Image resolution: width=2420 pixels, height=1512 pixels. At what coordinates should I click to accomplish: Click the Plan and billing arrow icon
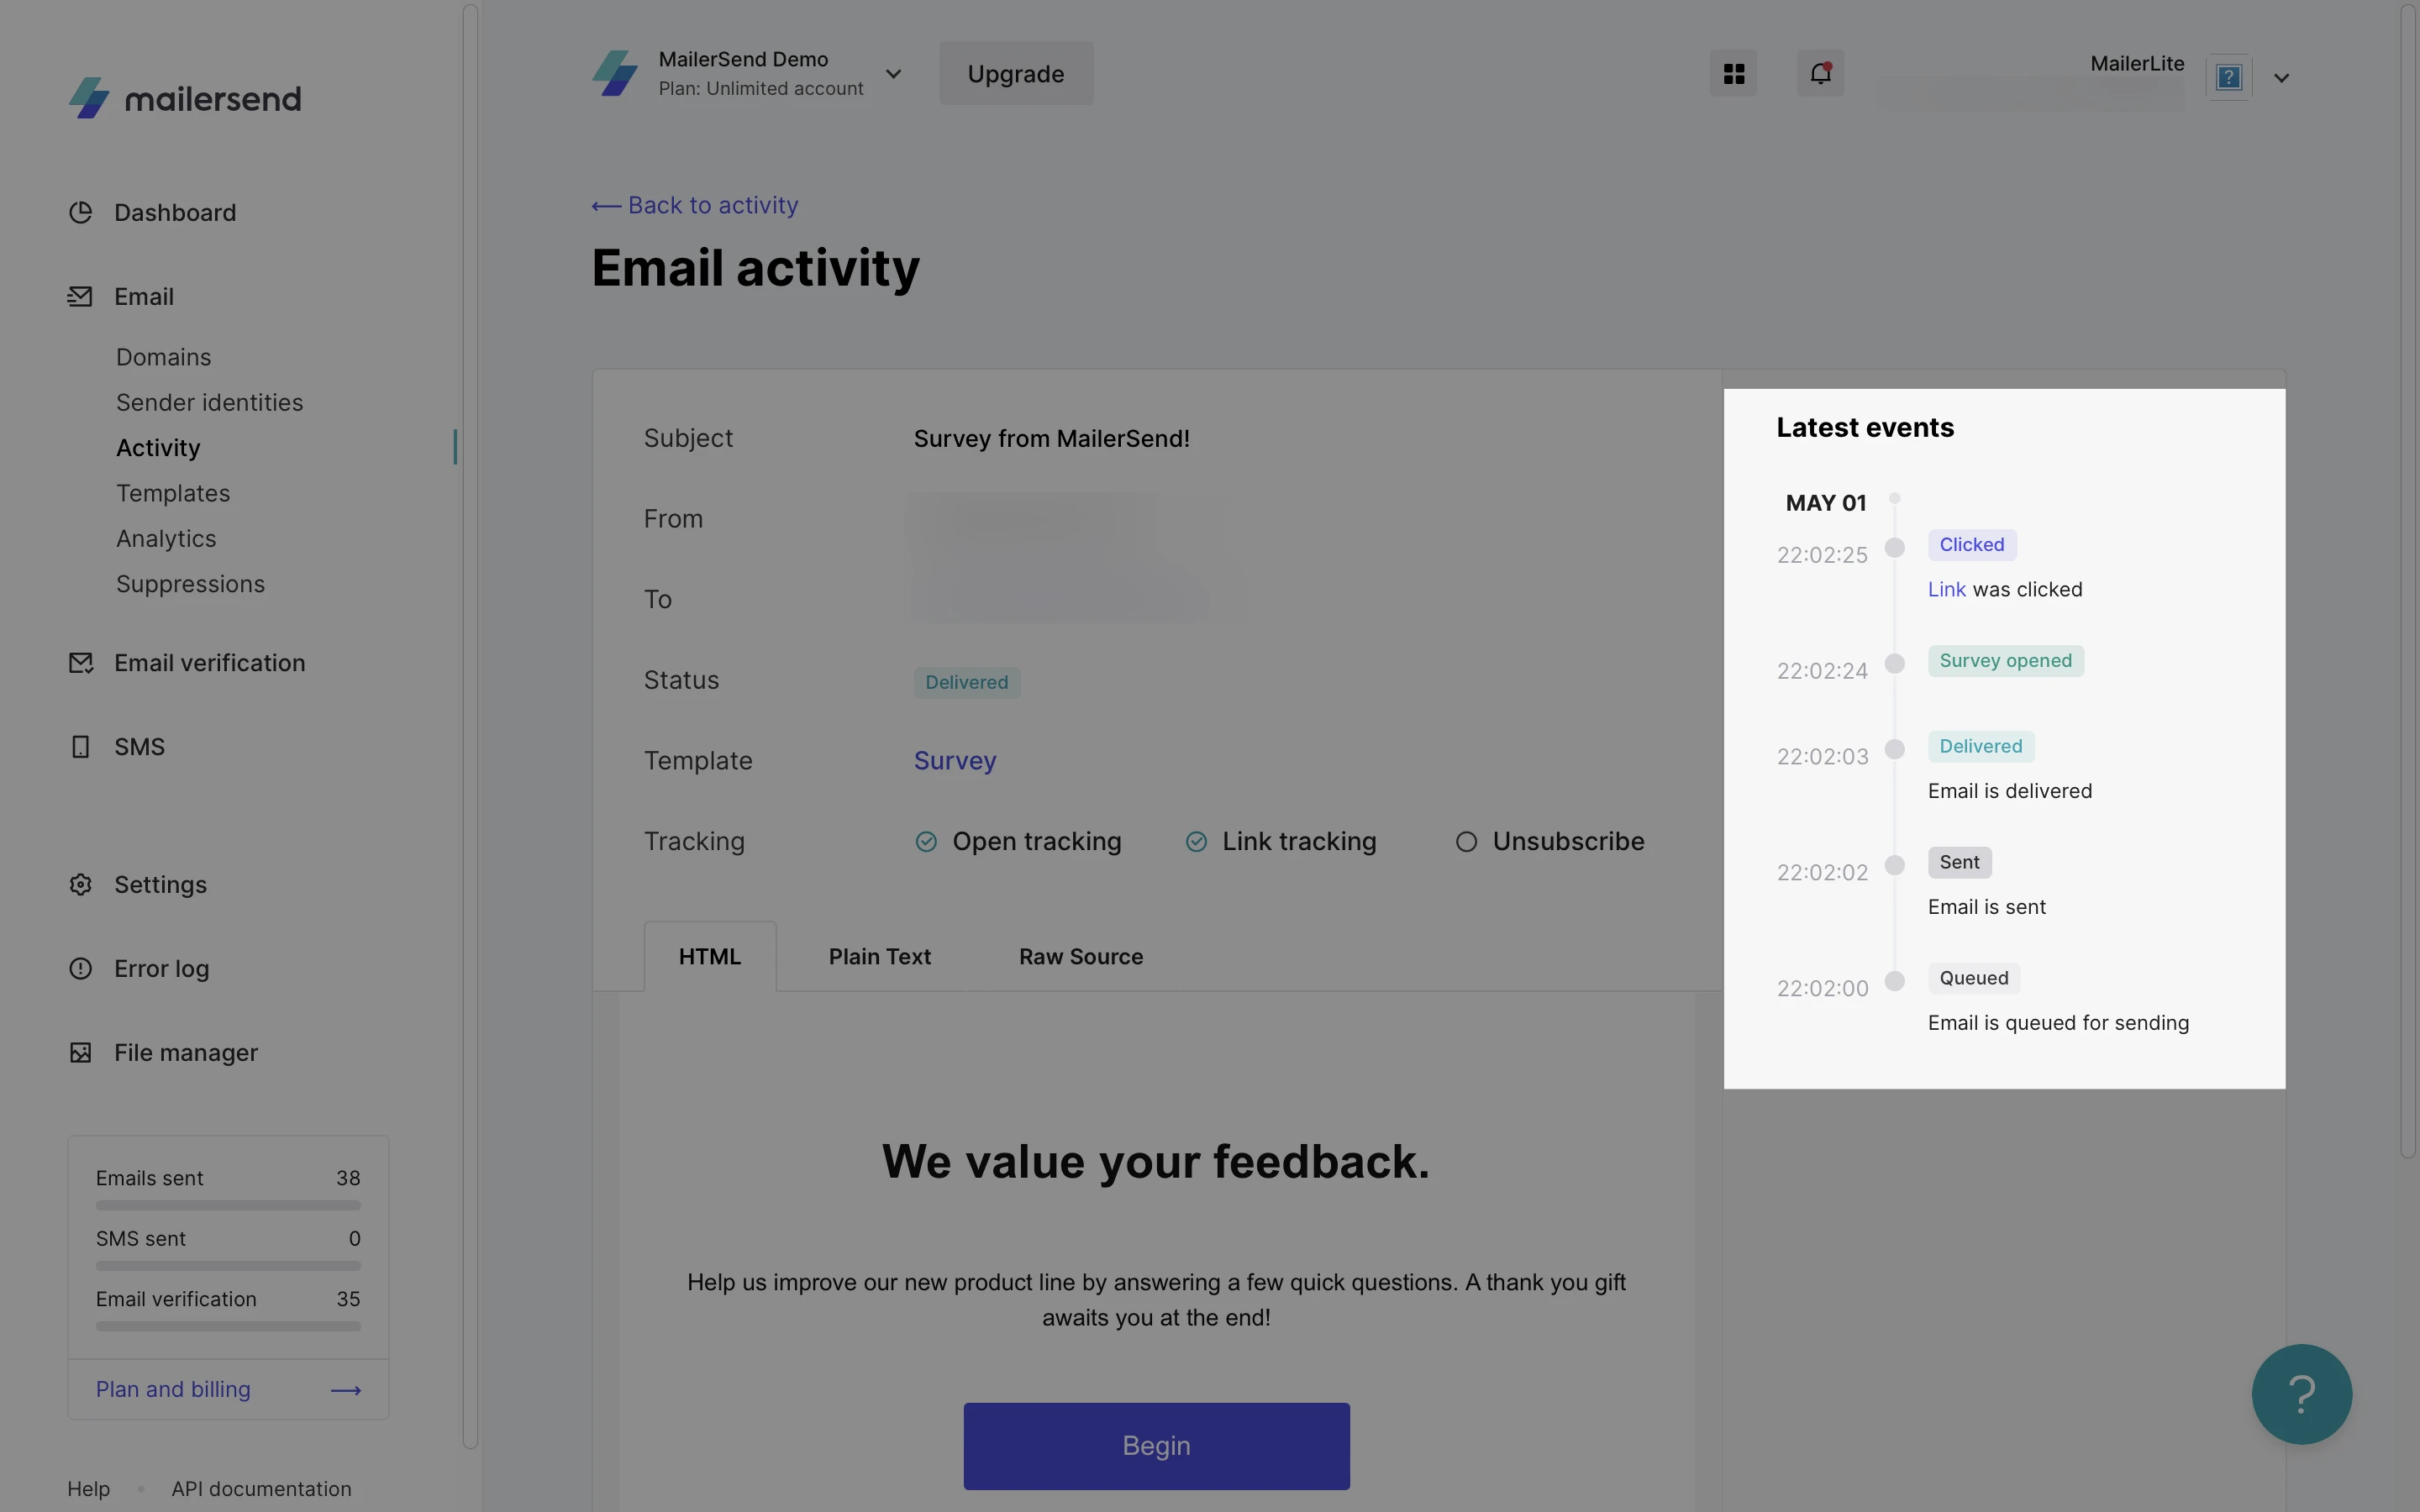(346, 1390)
